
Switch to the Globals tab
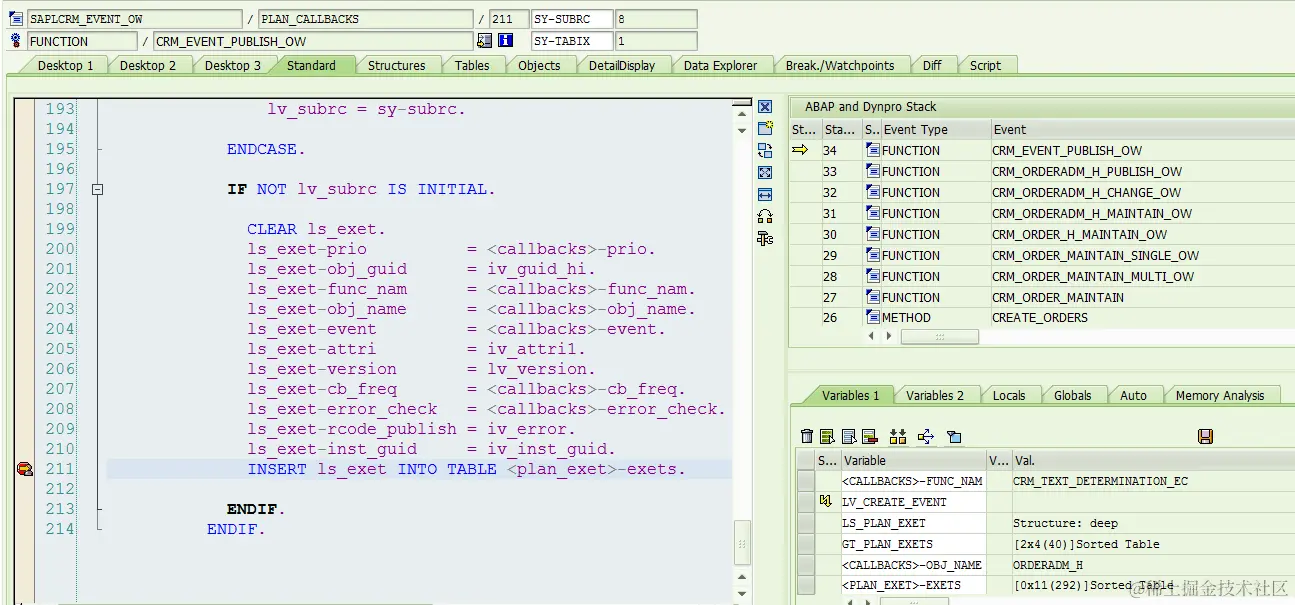pyautogui.click(x=1072, y=395)
